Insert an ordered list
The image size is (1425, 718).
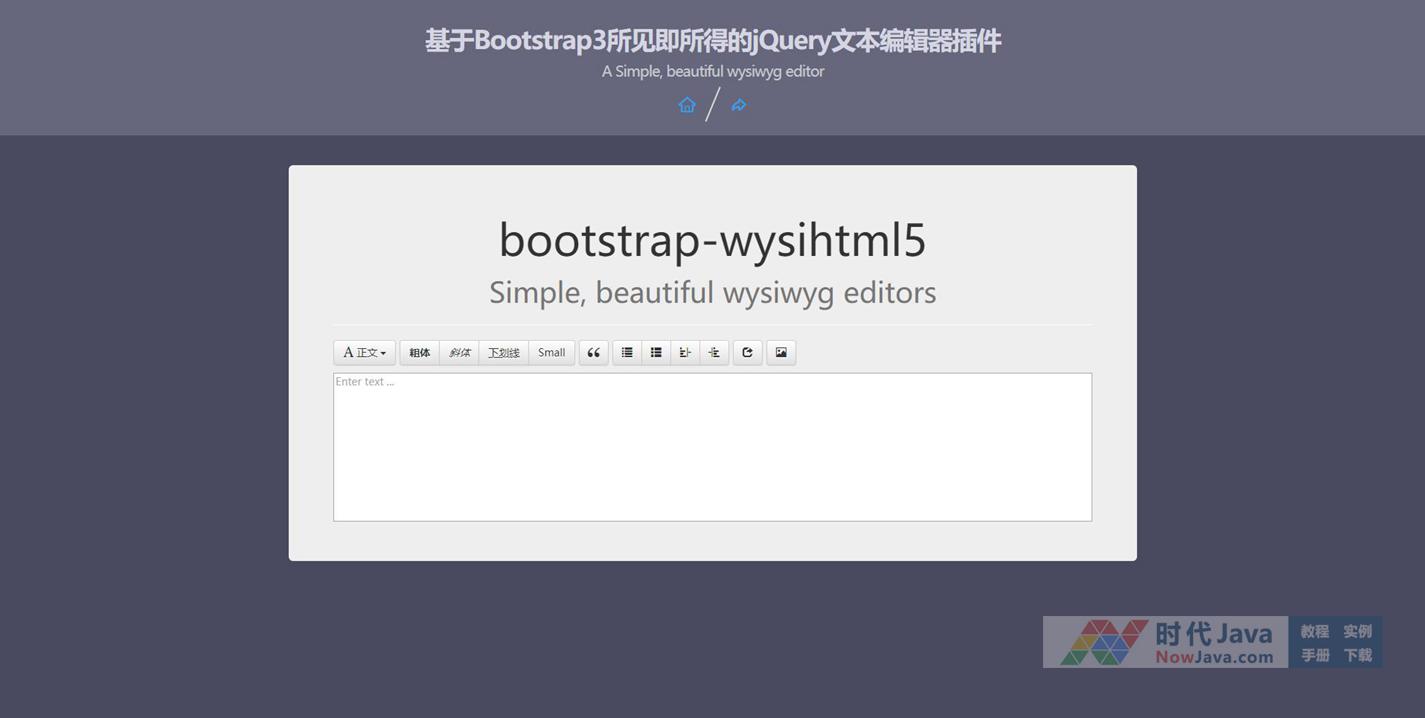click(656, 353)
